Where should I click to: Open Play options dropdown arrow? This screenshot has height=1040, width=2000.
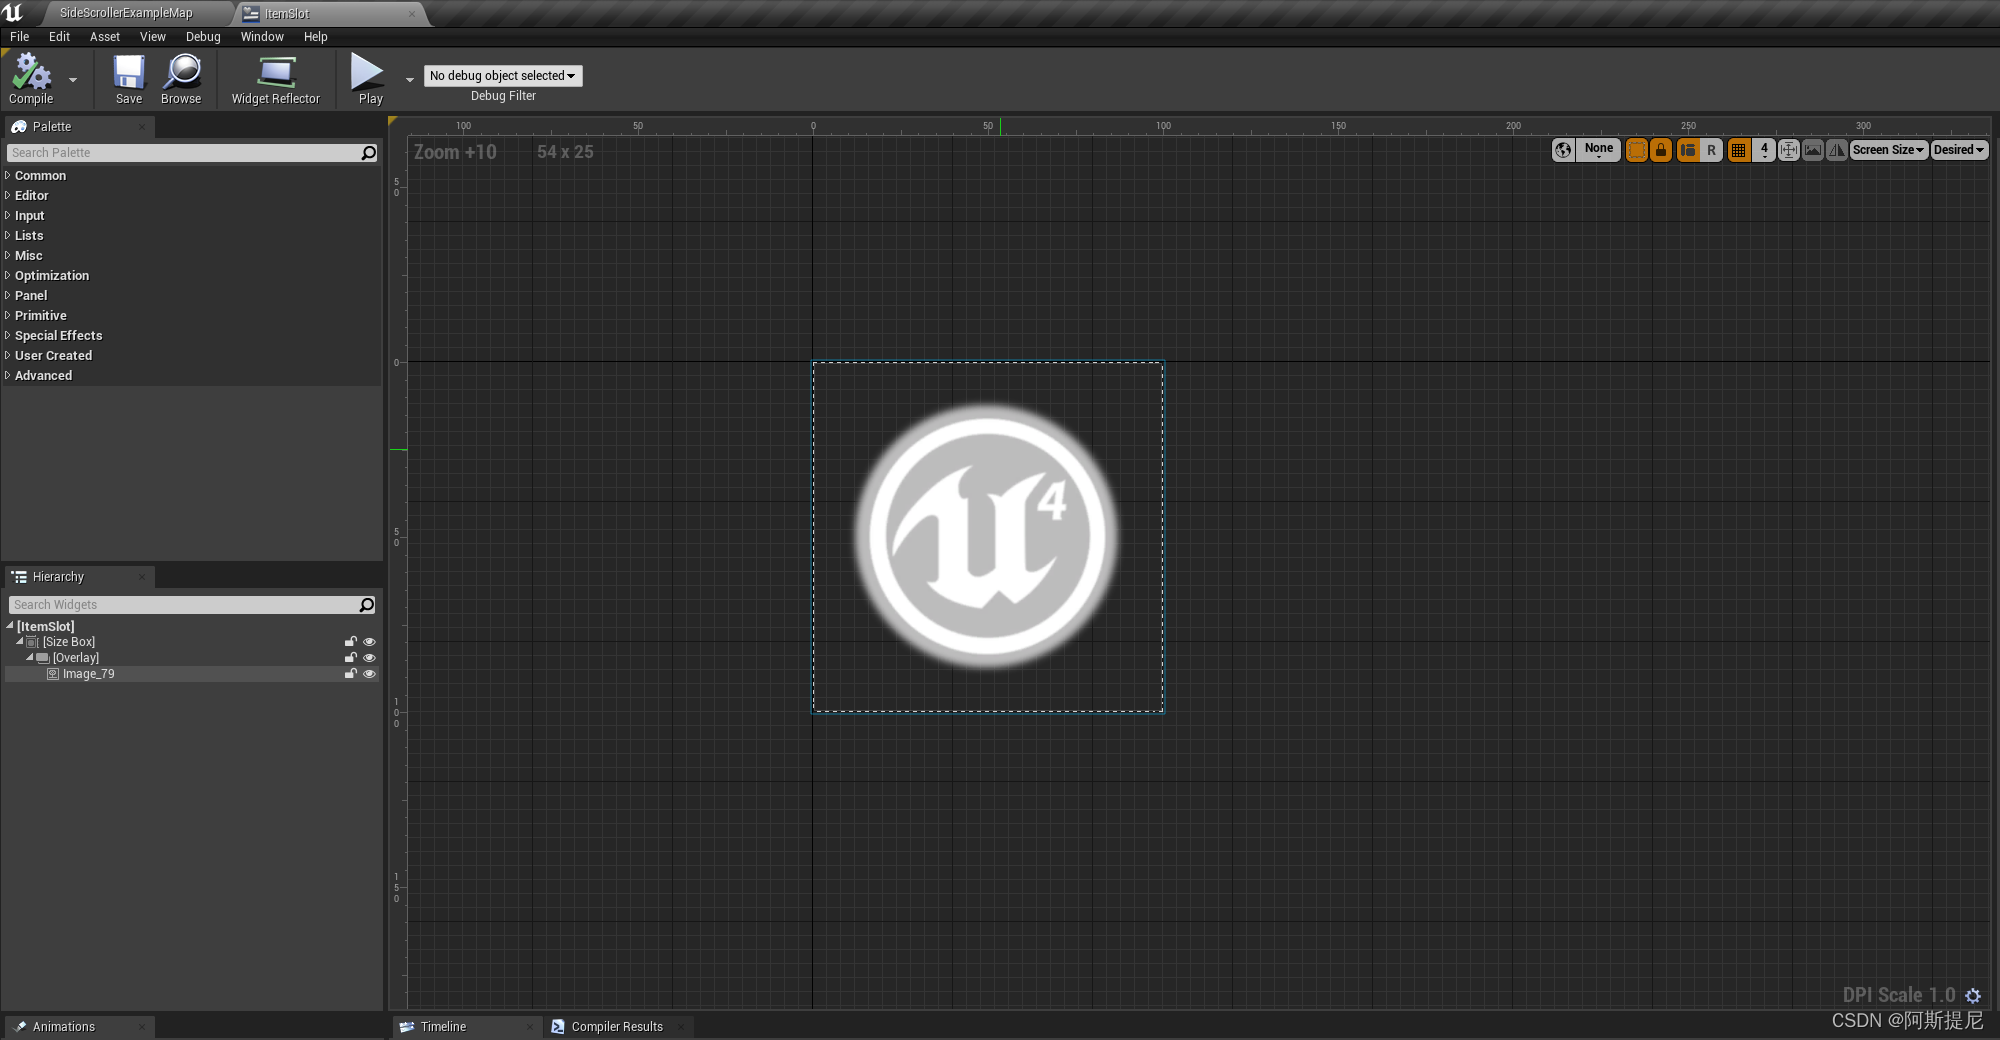point(410,80)
